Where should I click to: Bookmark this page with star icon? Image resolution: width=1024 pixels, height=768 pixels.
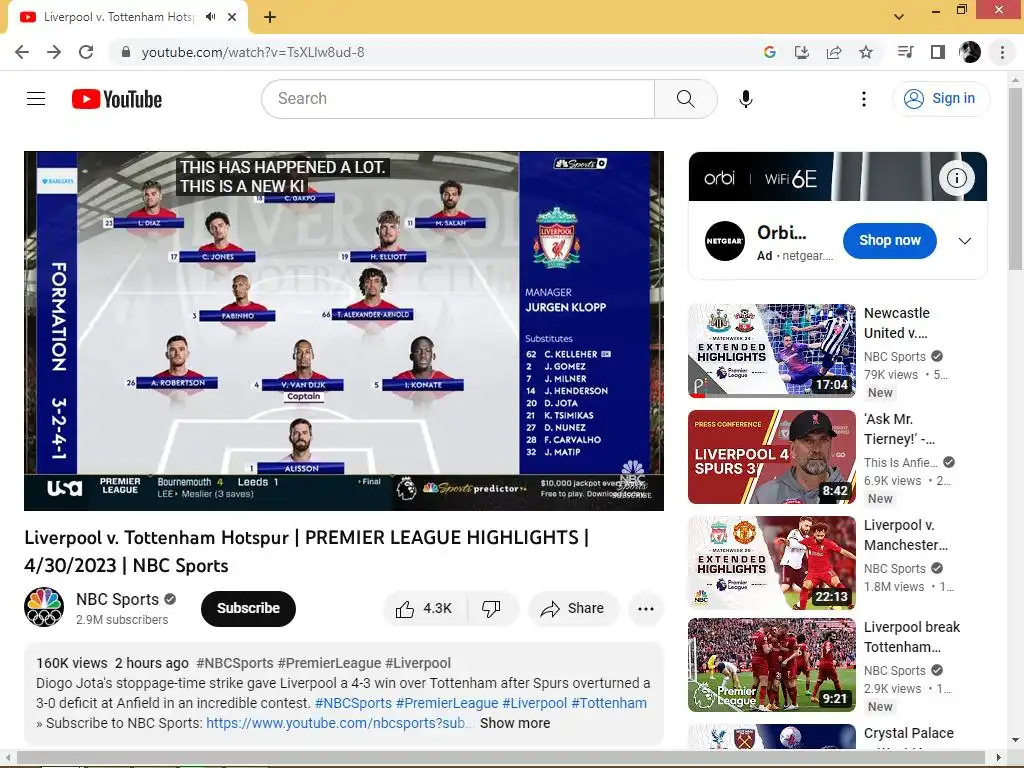pos(866,52)
